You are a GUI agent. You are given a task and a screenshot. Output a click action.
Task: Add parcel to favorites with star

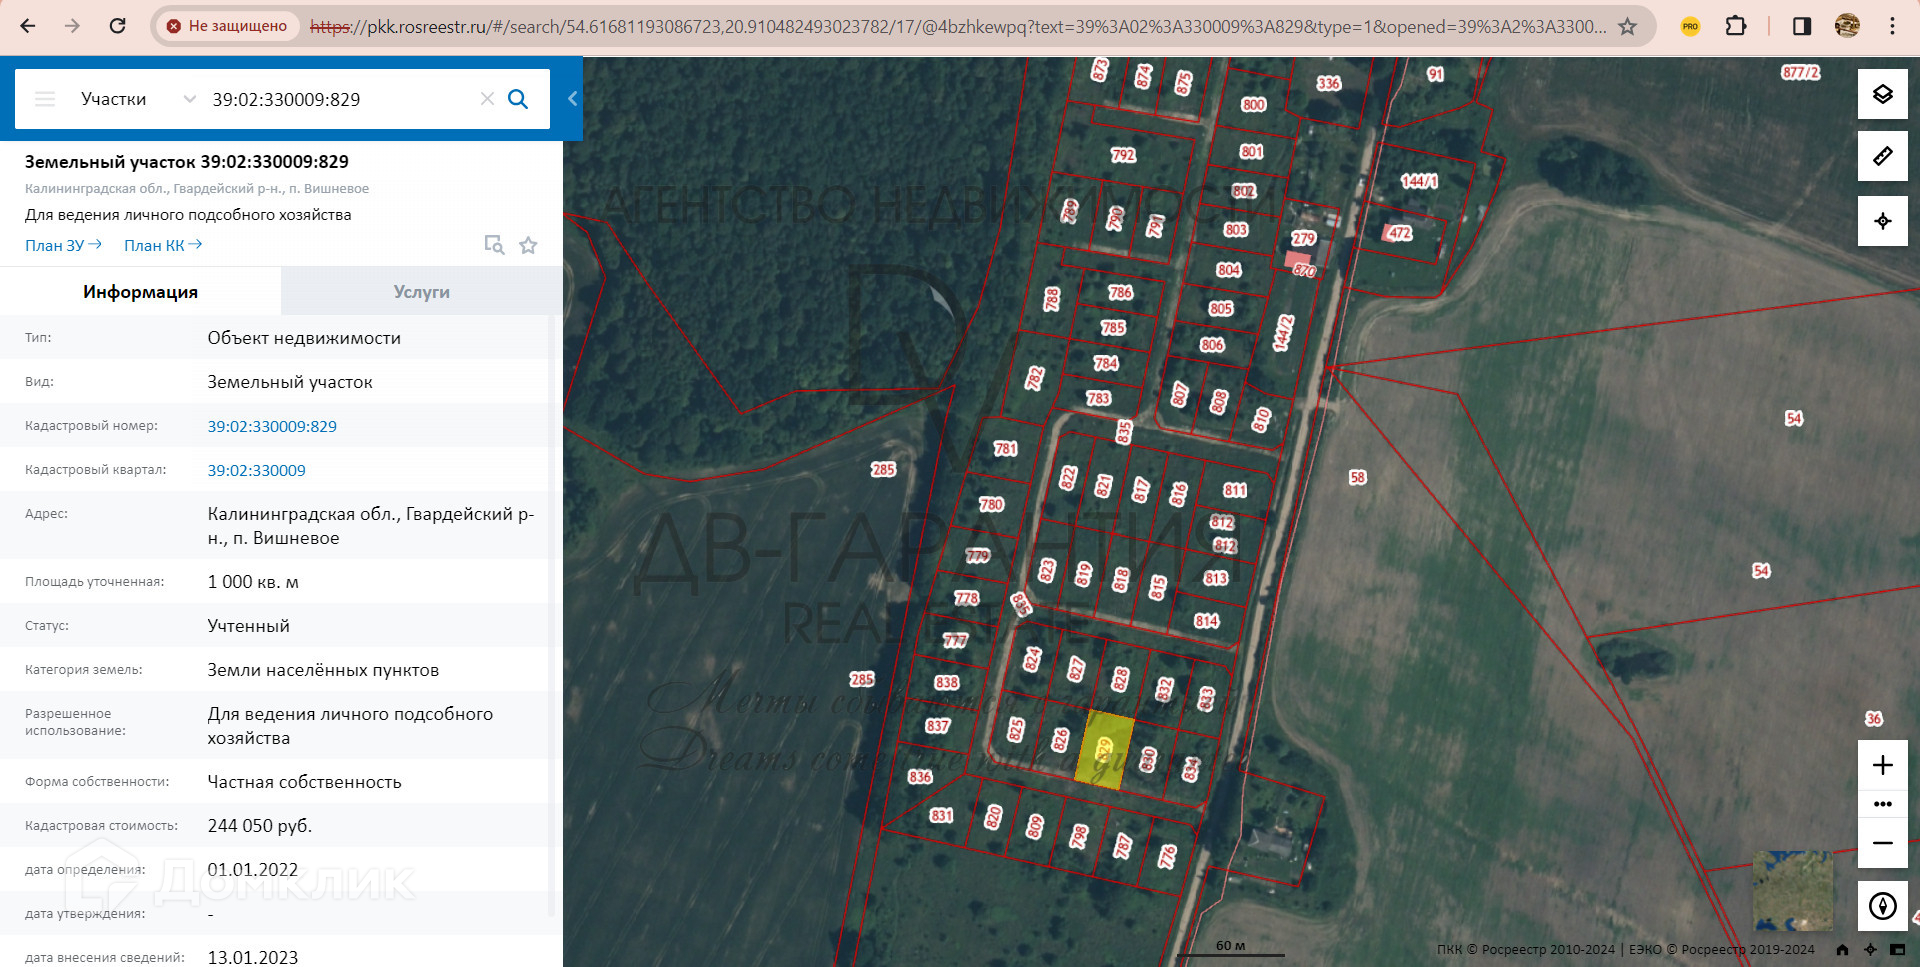click(x=528, y=245)
